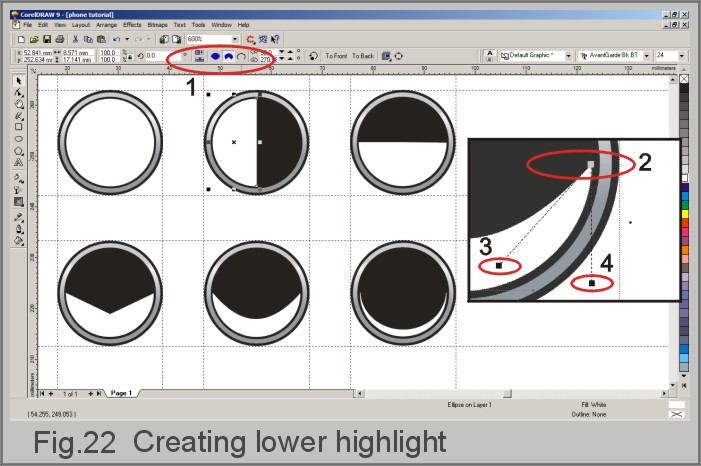
Task: Open the Fill tool flyout
Action: (18, 241)
